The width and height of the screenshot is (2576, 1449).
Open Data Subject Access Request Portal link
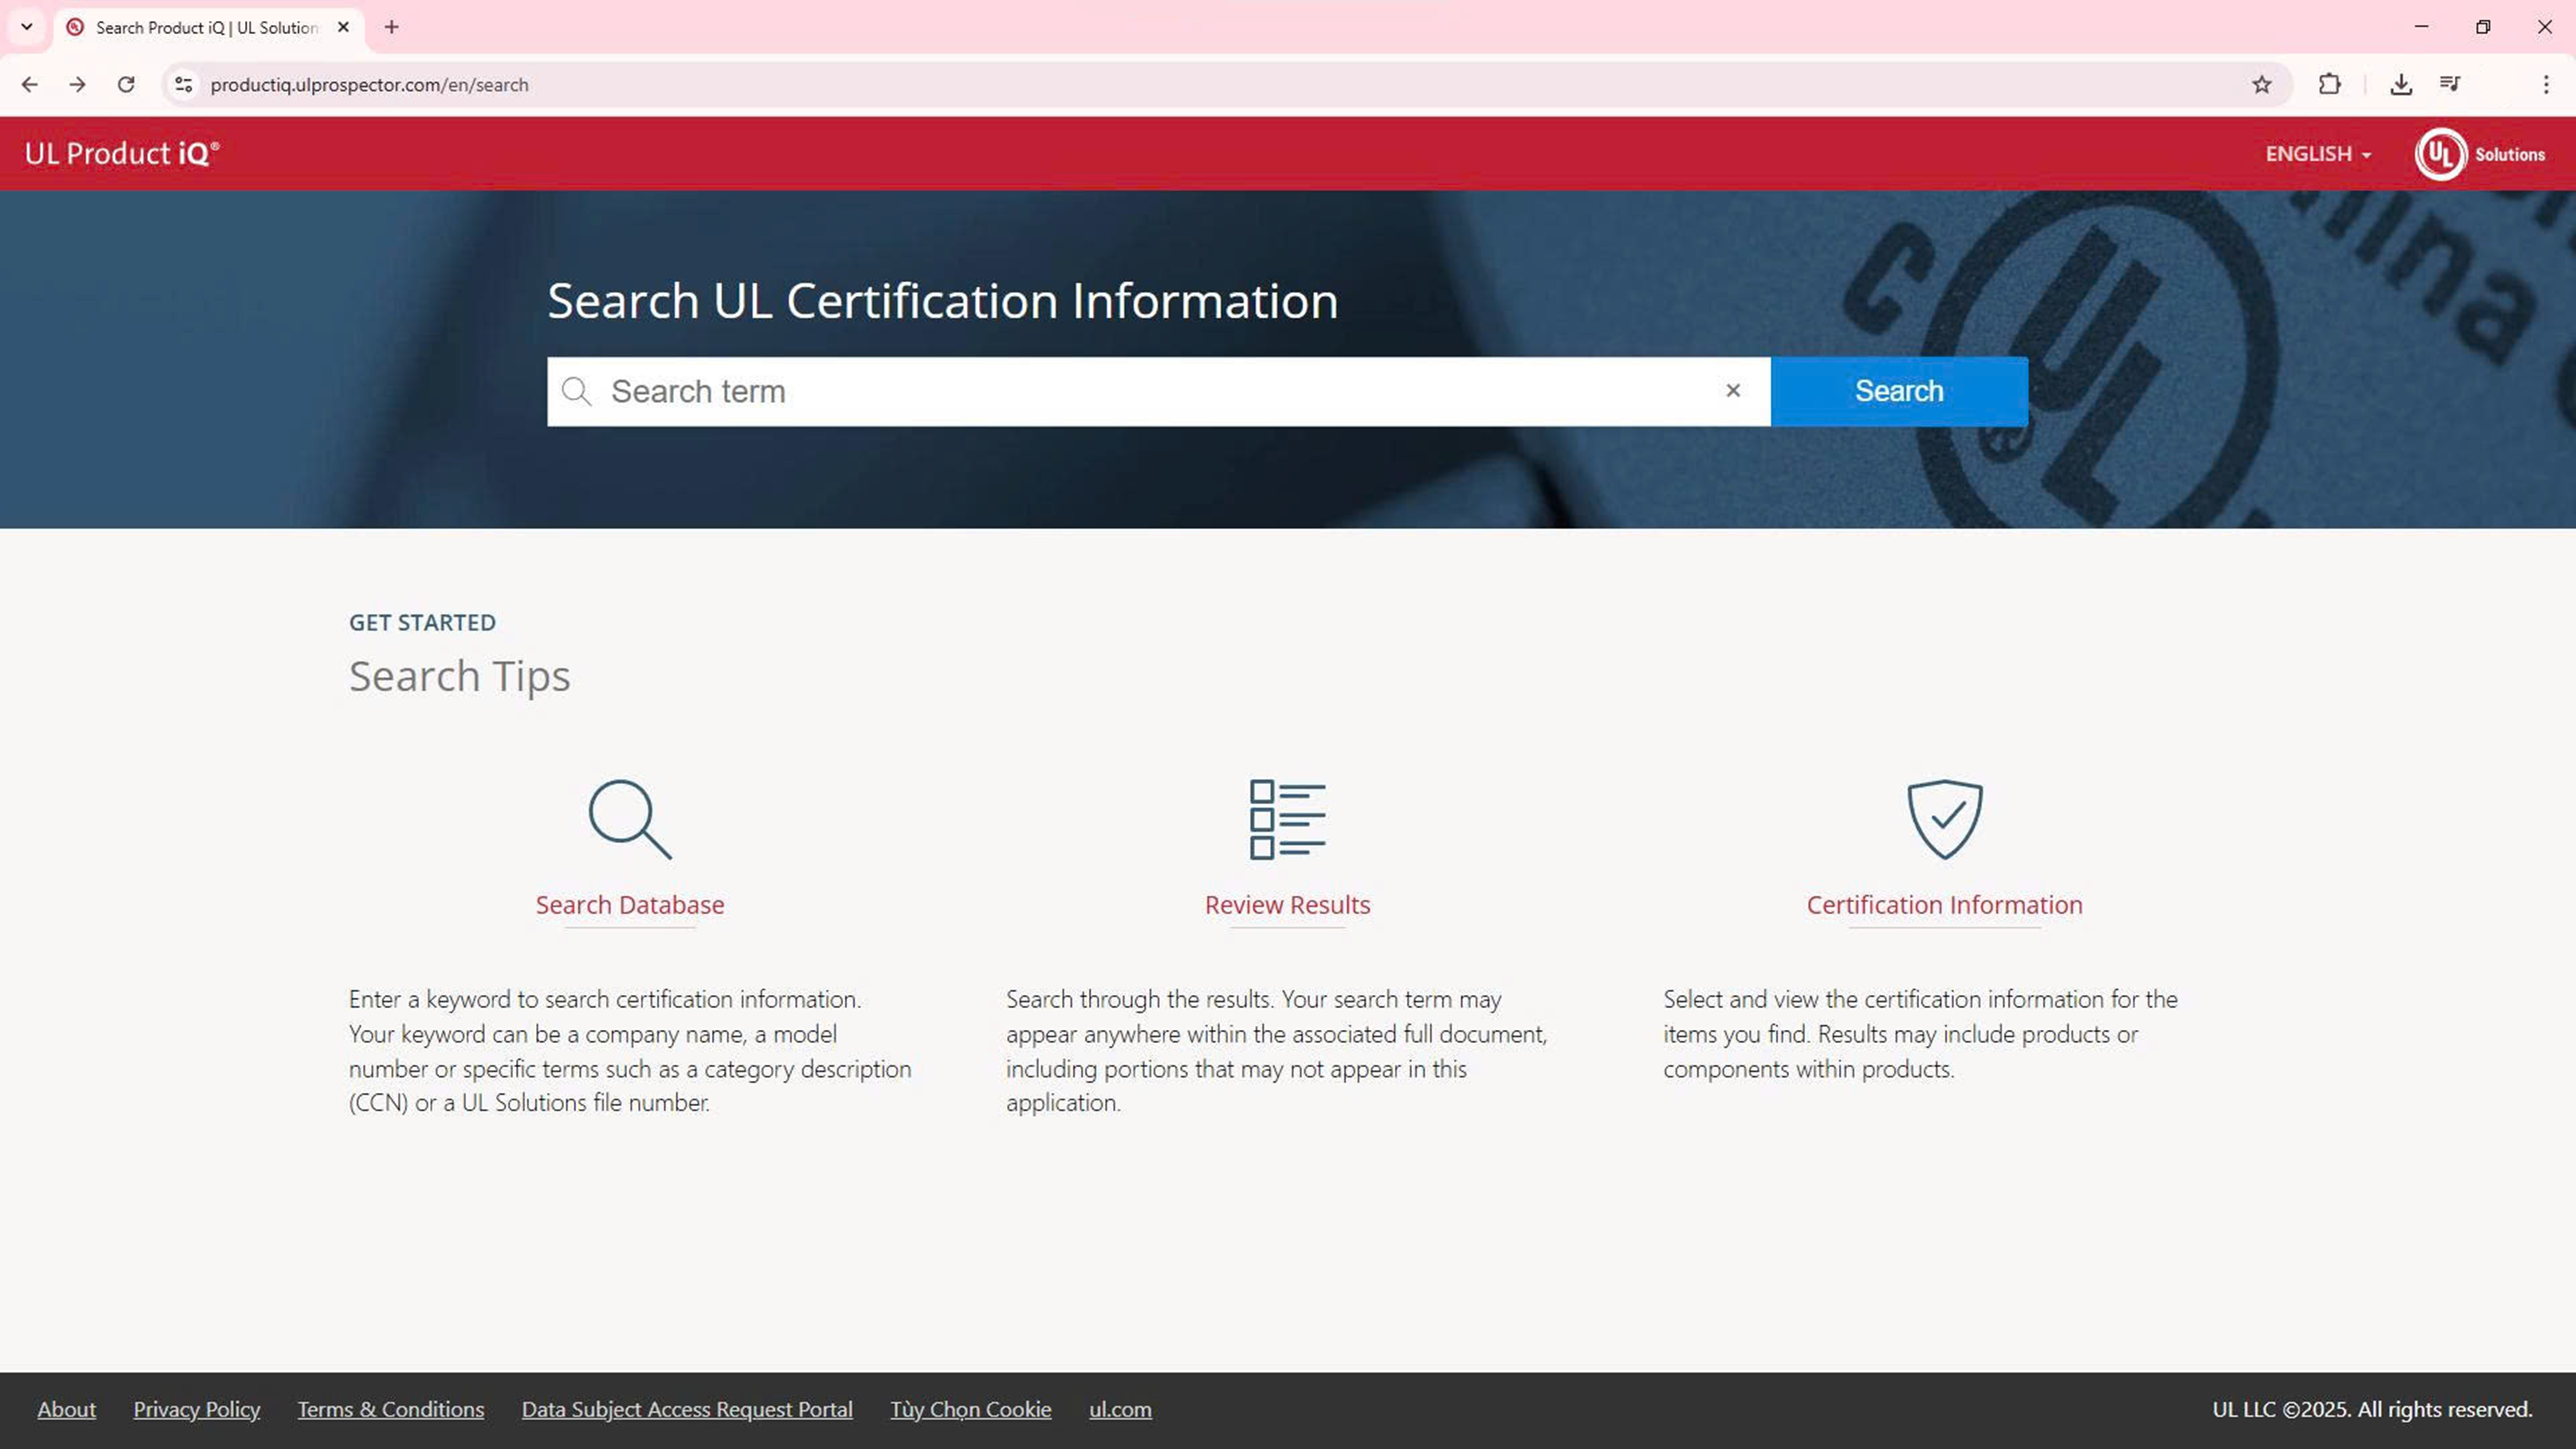click(687, 1409)
